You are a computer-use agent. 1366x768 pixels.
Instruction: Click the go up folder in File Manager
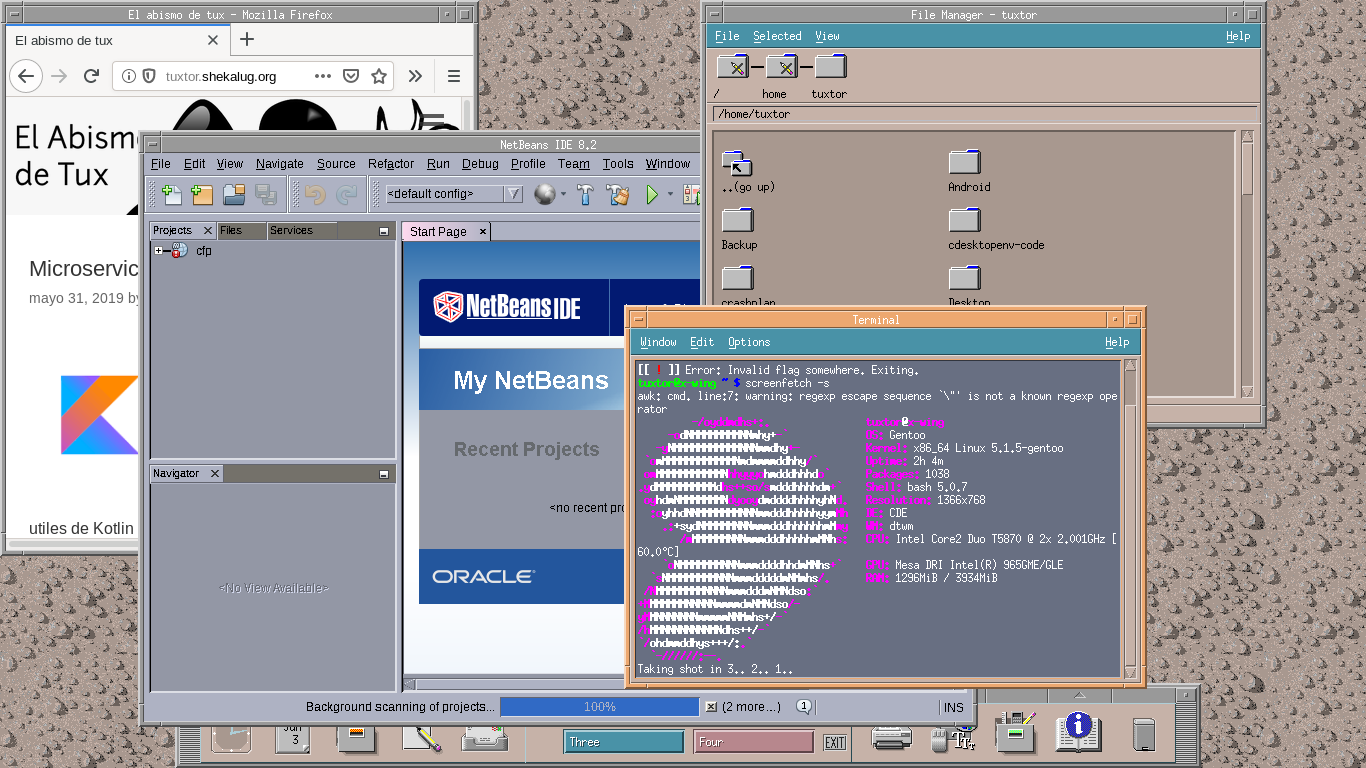pos(738,163)
